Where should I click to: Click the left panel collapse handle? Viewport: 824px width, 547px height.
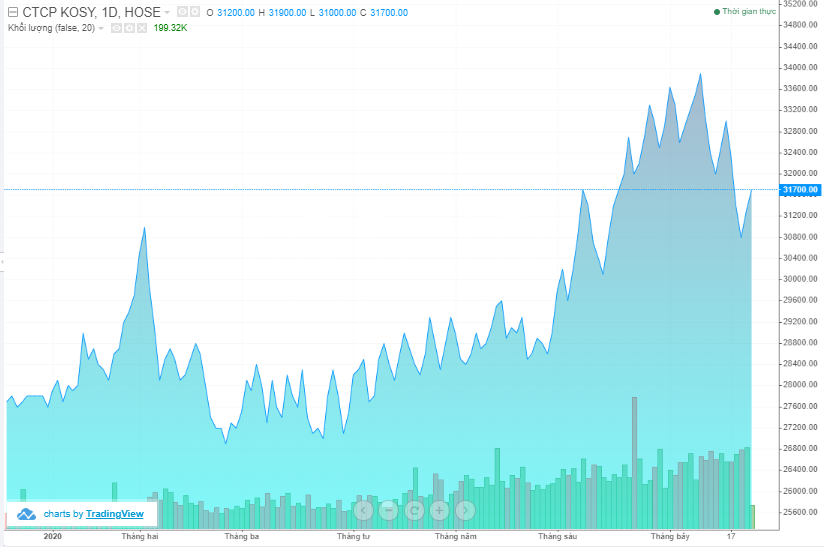(2, 262)
